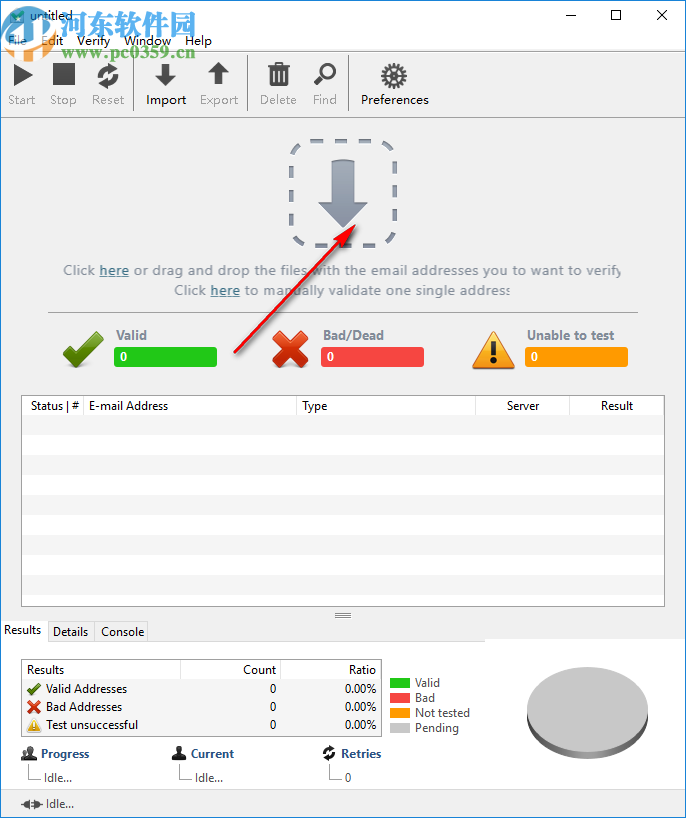Sort by E-mail Address column header
This screenshot has height=818, width=686.
click(190, 406)
